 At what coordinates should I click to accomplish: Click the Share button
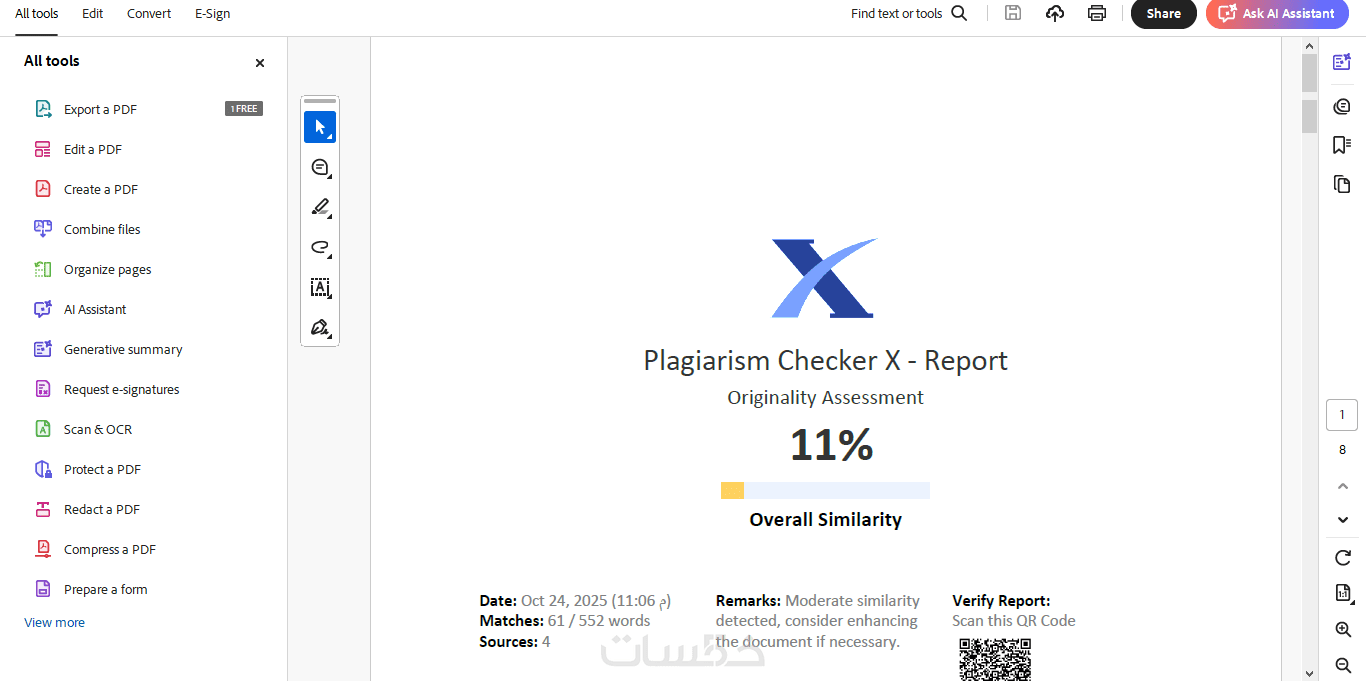[x=1164, y=14]
